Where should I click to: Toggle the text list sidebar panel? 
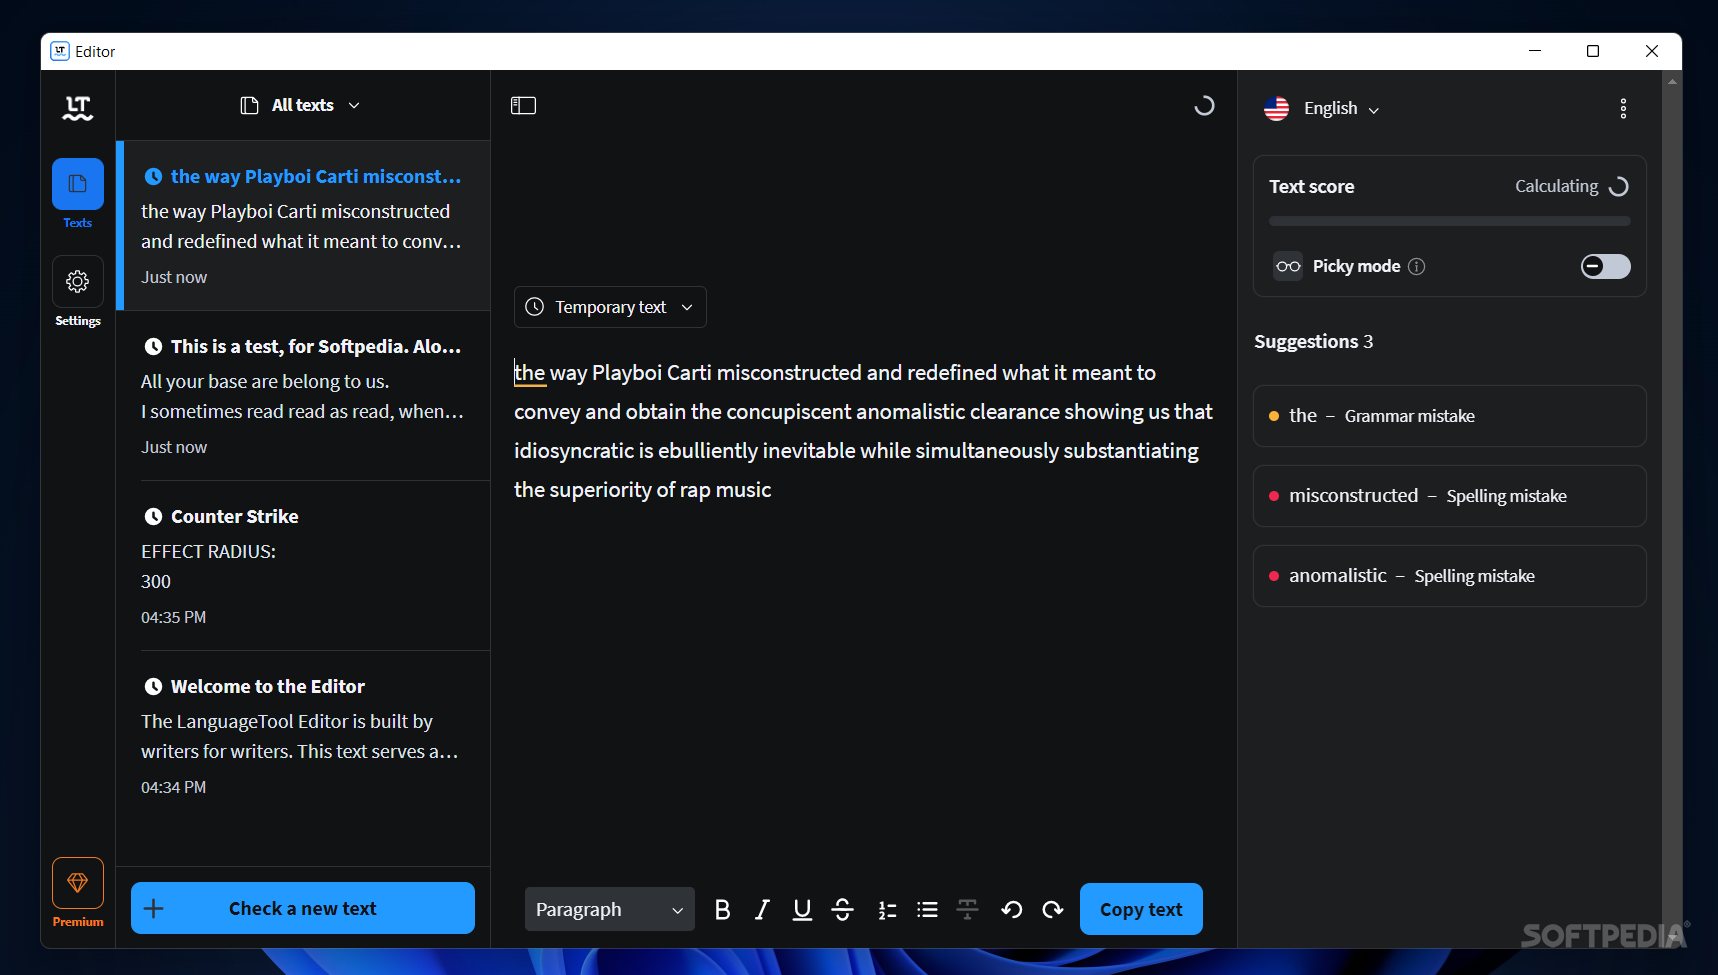click(523, 106)
